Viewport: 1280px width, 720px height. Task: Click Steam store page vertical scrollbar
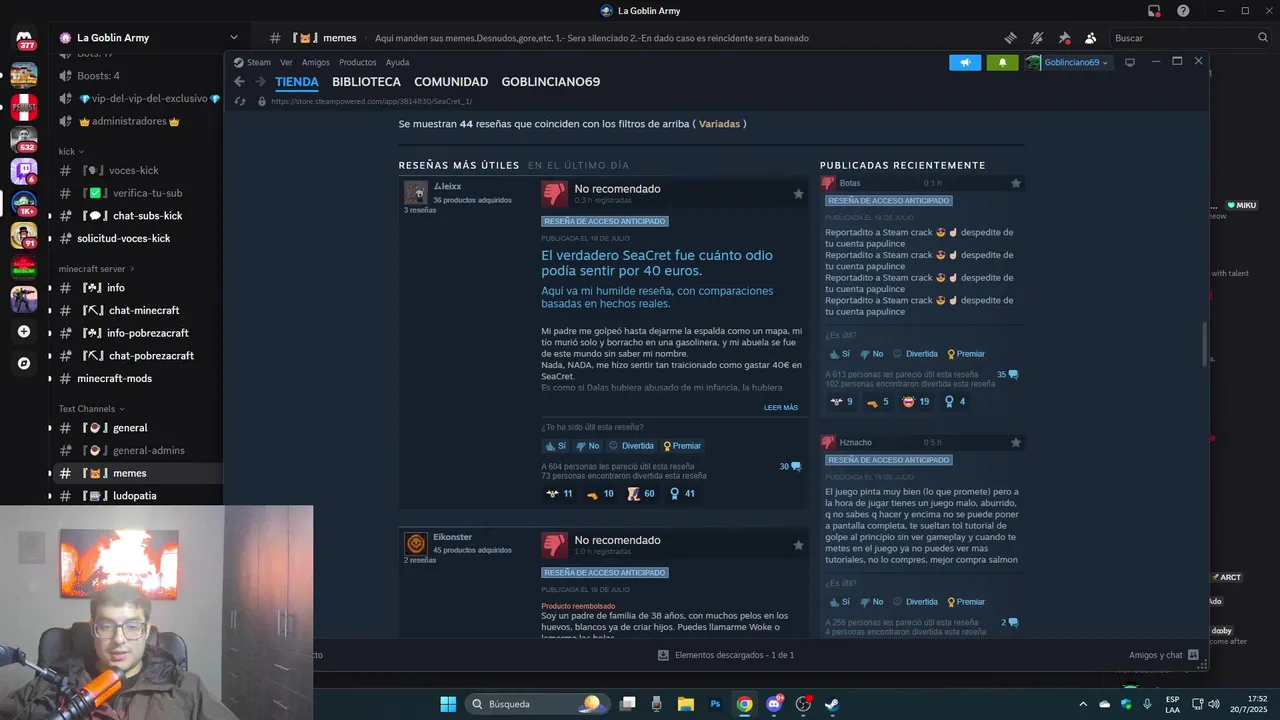tap(1204, 344)
